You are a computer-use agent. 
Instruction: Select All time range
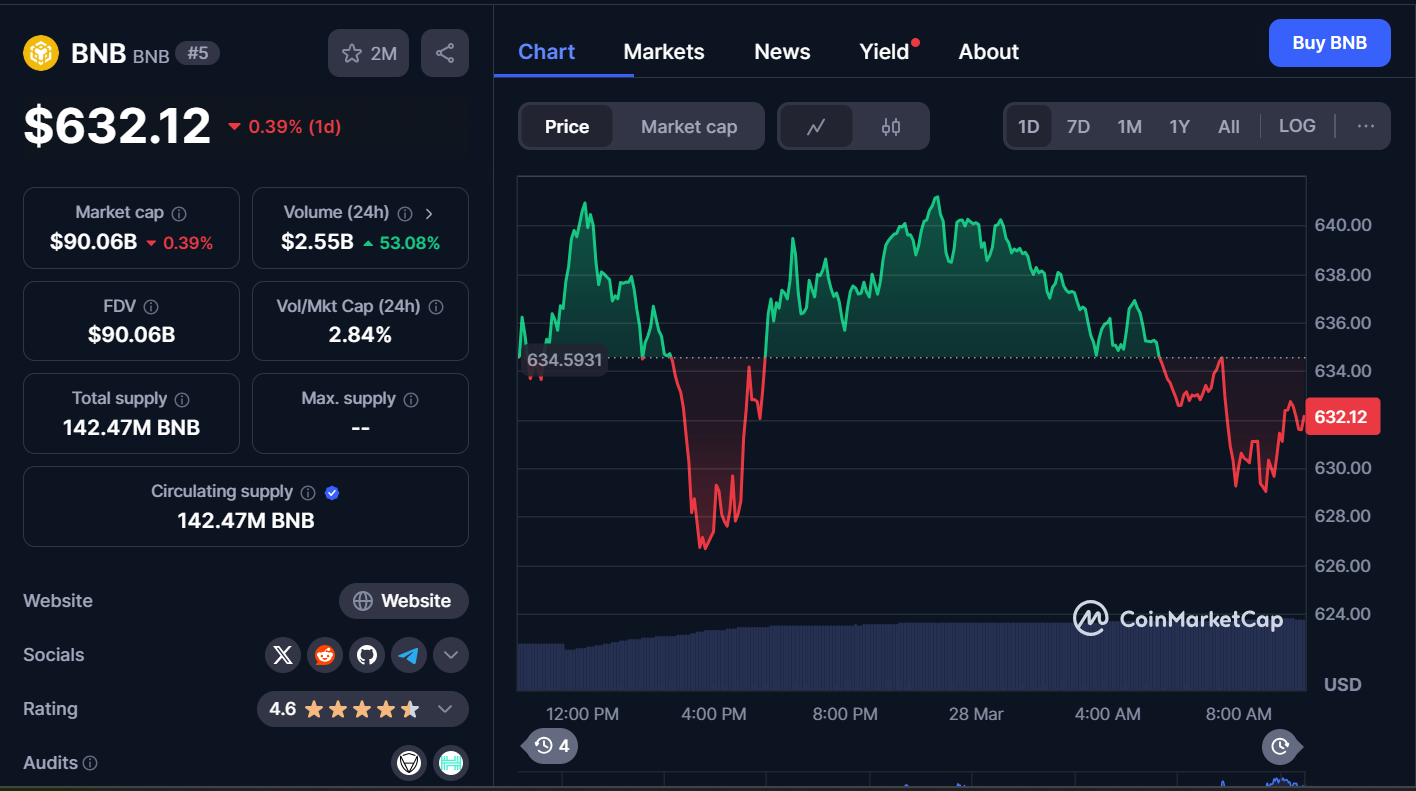[1229, 127]
